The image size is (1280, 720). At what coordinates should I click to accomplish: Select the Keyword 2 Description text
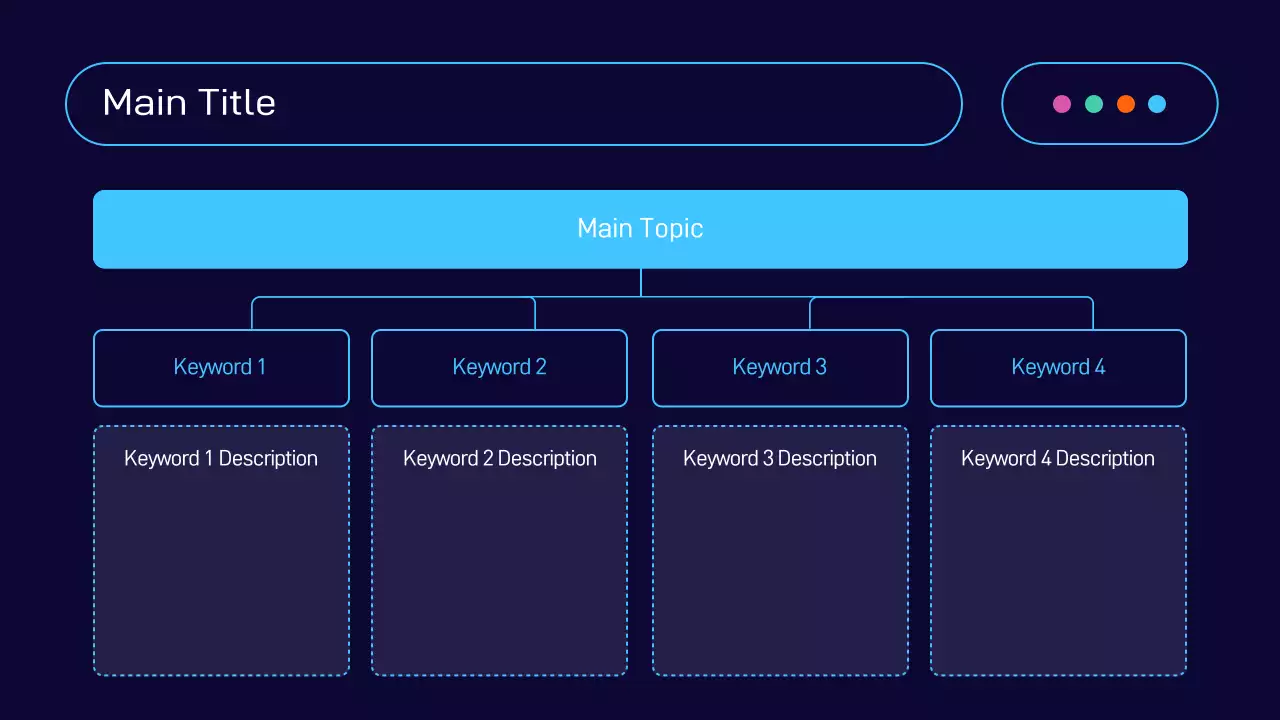(x=499, y=459)
